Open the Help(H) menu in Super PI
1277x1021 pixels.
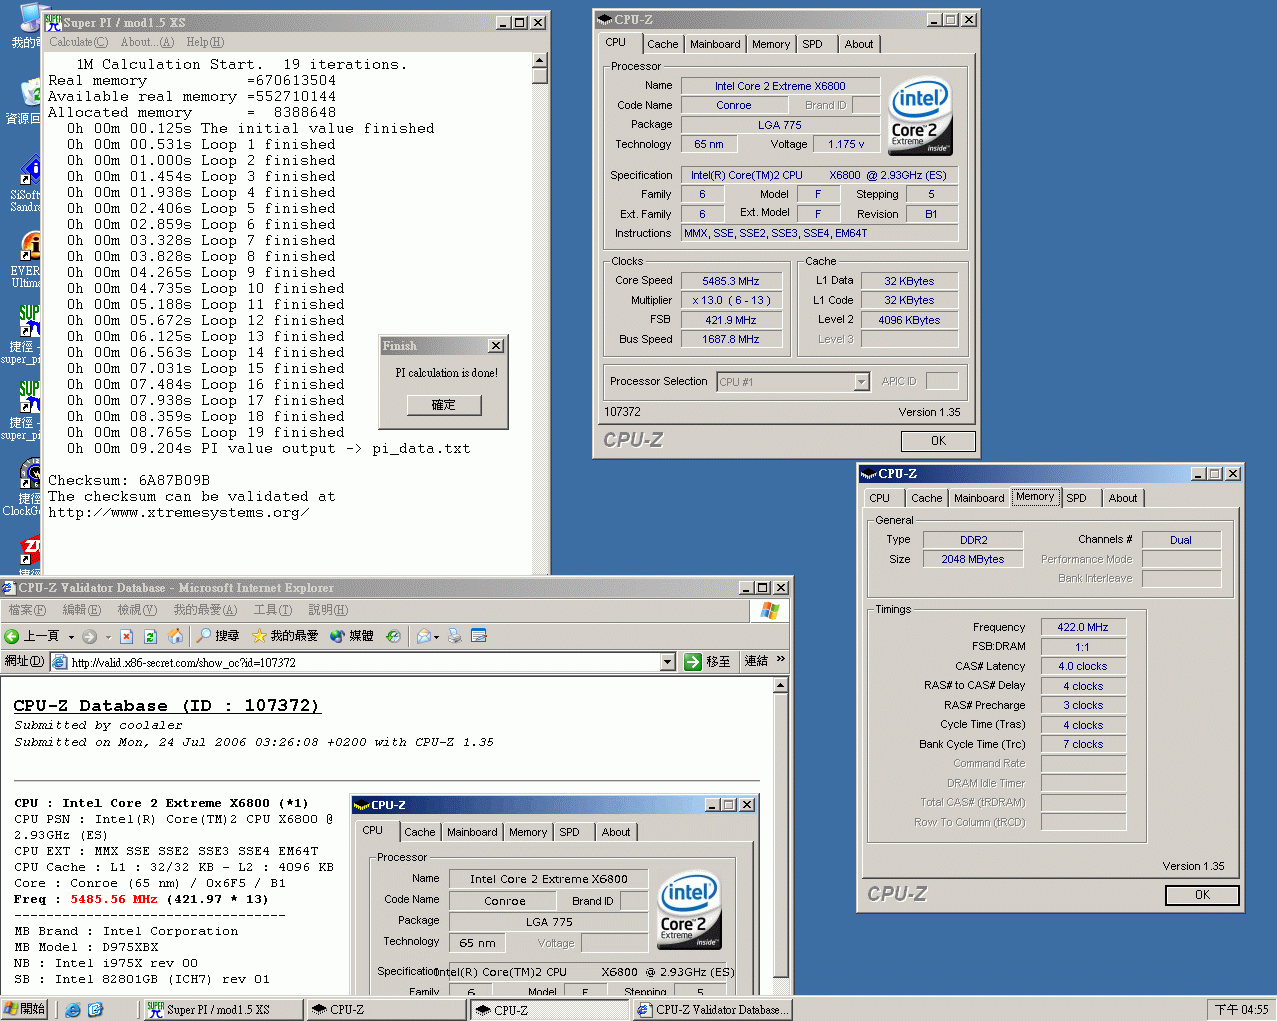pyautogui.click(x=205, y=42)
